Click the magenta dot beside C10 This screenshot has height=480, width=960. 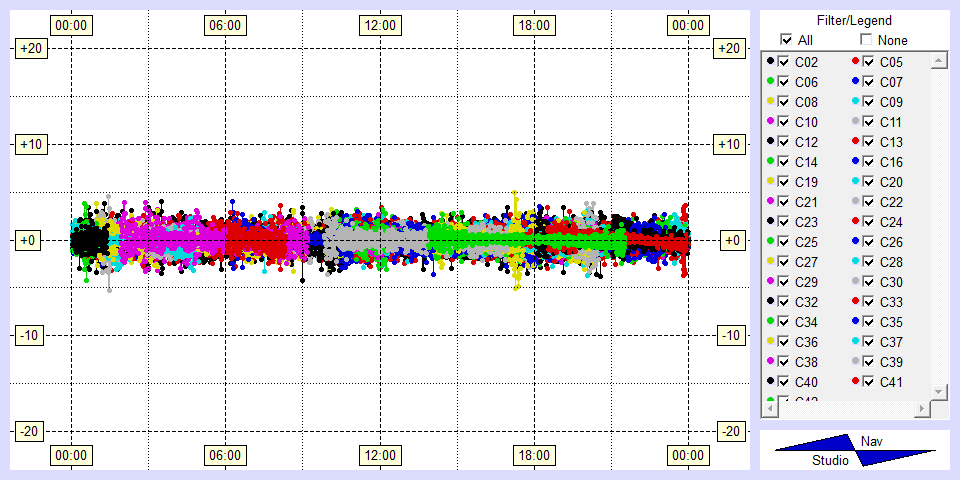click(770, 122)
